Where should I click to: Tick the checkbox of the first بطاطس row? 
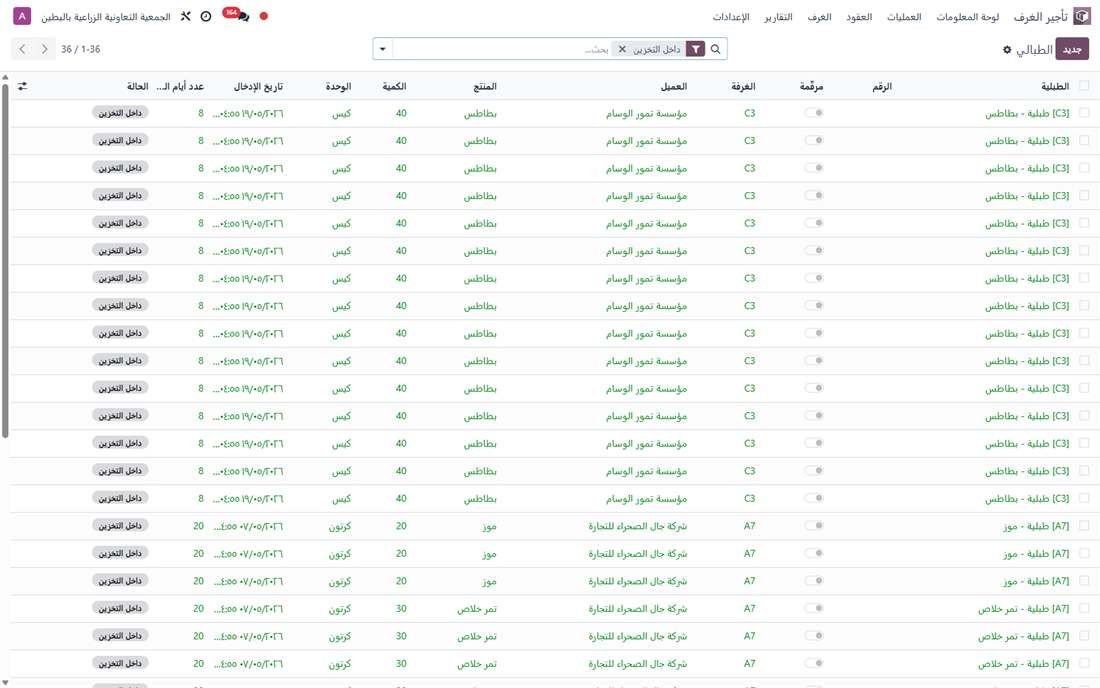[x=1084, y=113]
